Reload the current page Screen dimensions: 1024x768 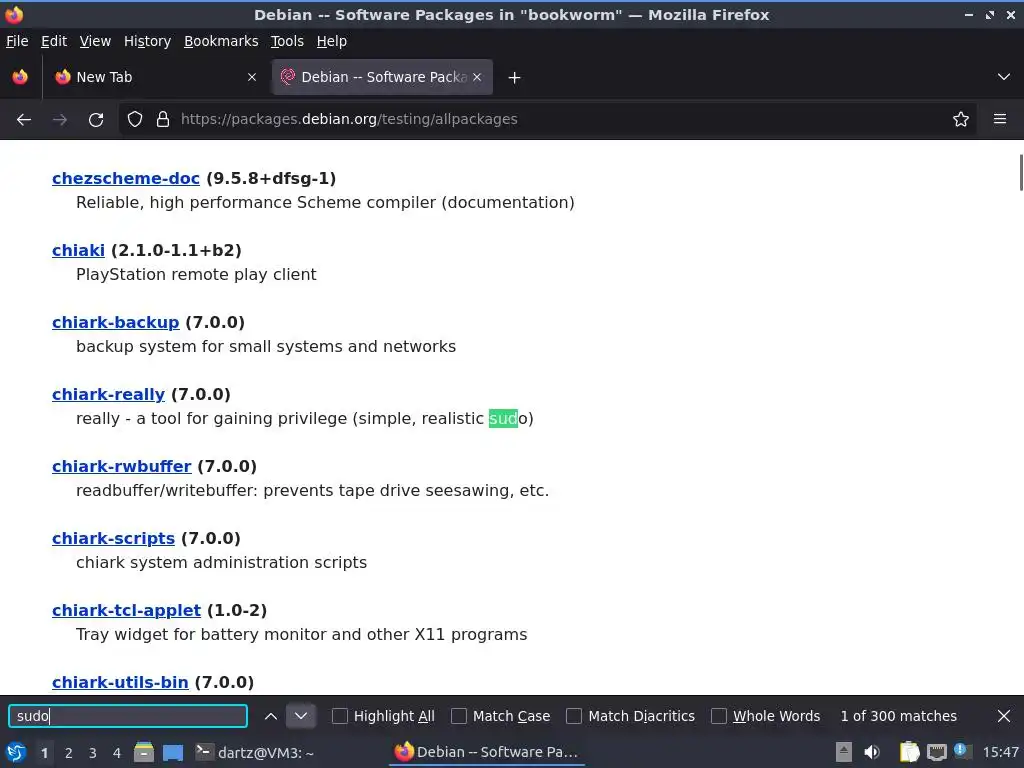(x=96, y=120)
